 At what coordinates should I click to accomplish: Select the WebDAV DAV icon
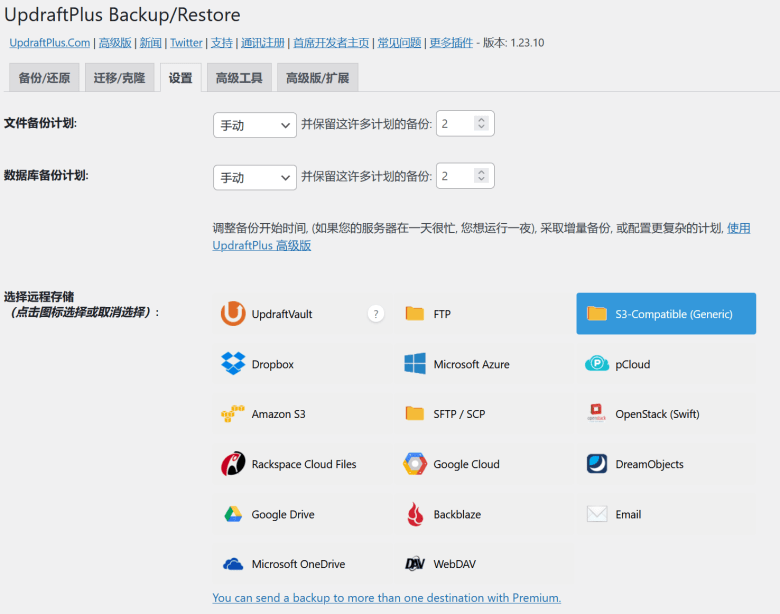click(414, 564)
